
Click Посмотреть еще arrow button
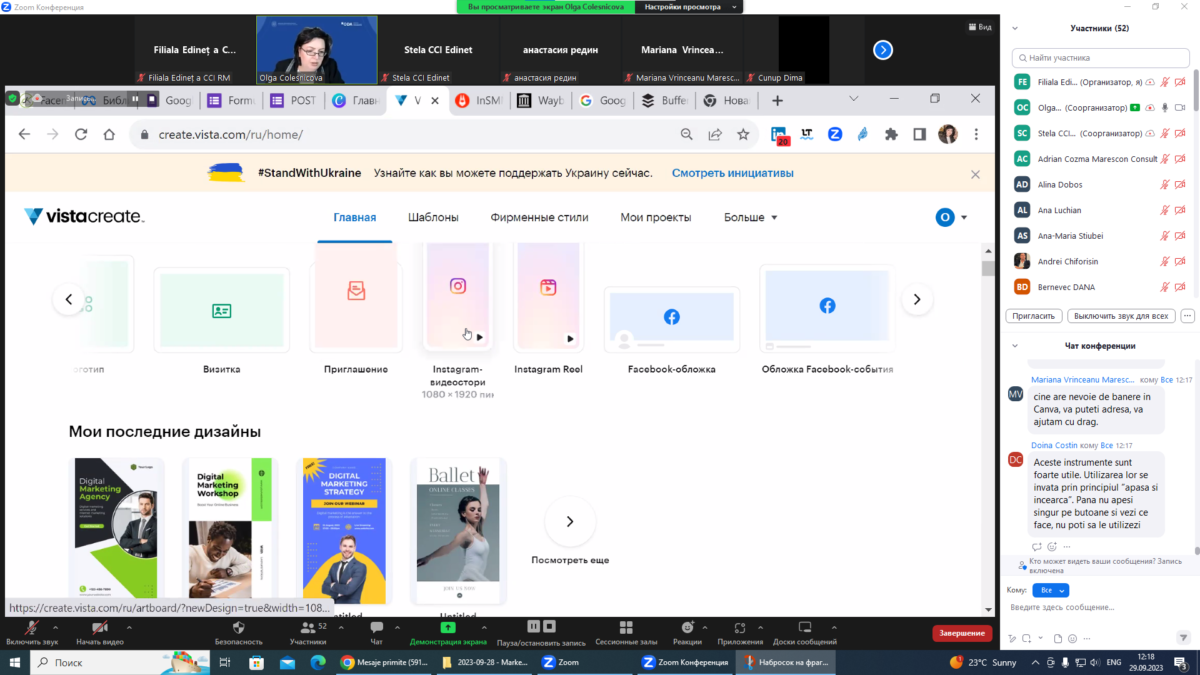point(570,521)
